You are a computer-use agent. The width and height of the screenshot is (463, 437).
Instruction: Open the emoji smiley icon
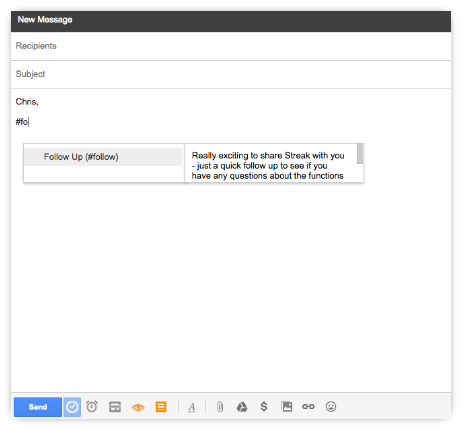tap(331, 406)
